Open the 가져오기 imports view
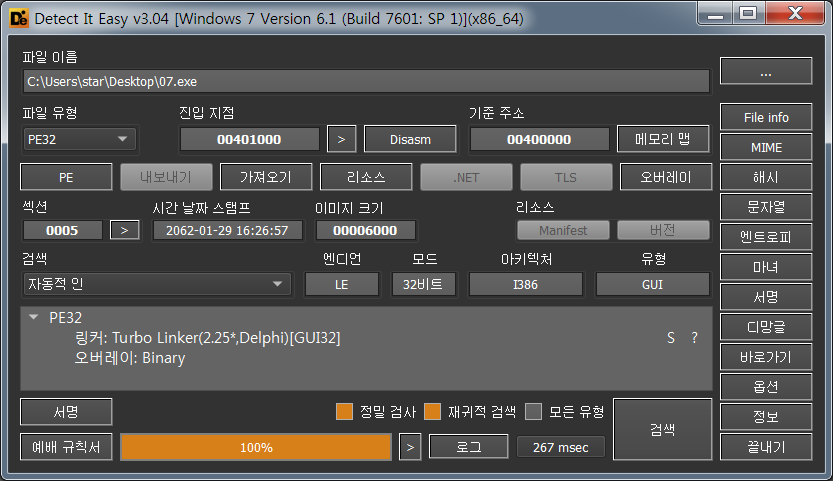833x481 pixels. click(x=266, y=177)
